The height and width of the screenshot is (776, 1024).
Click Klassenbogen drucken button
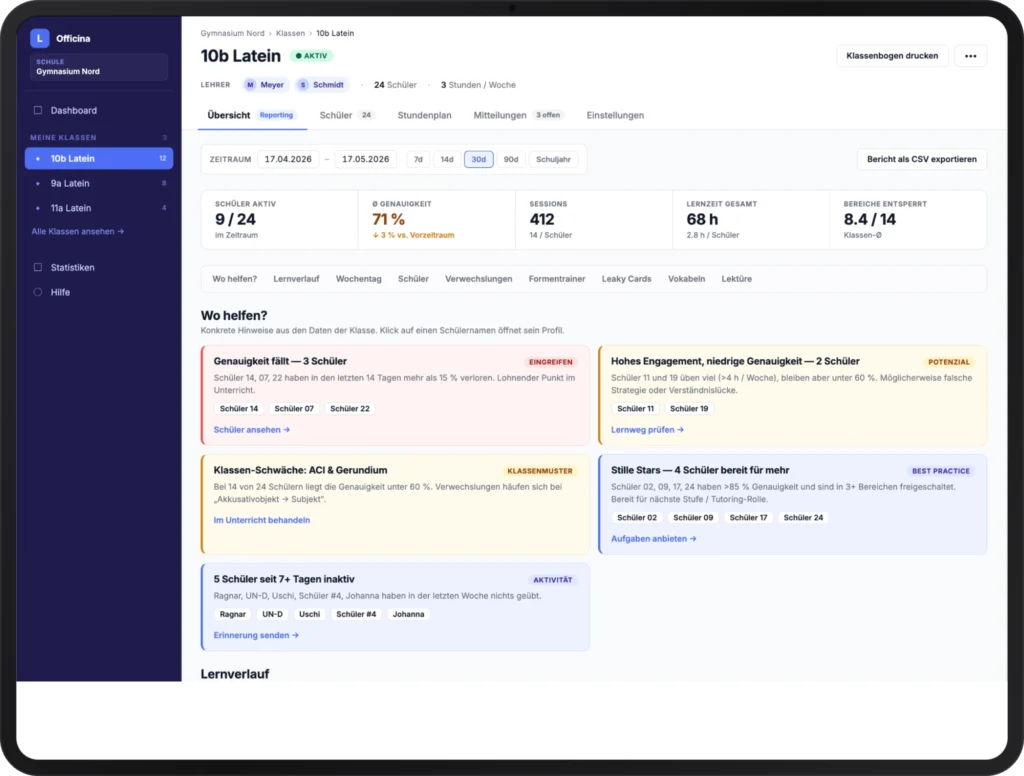892,56
